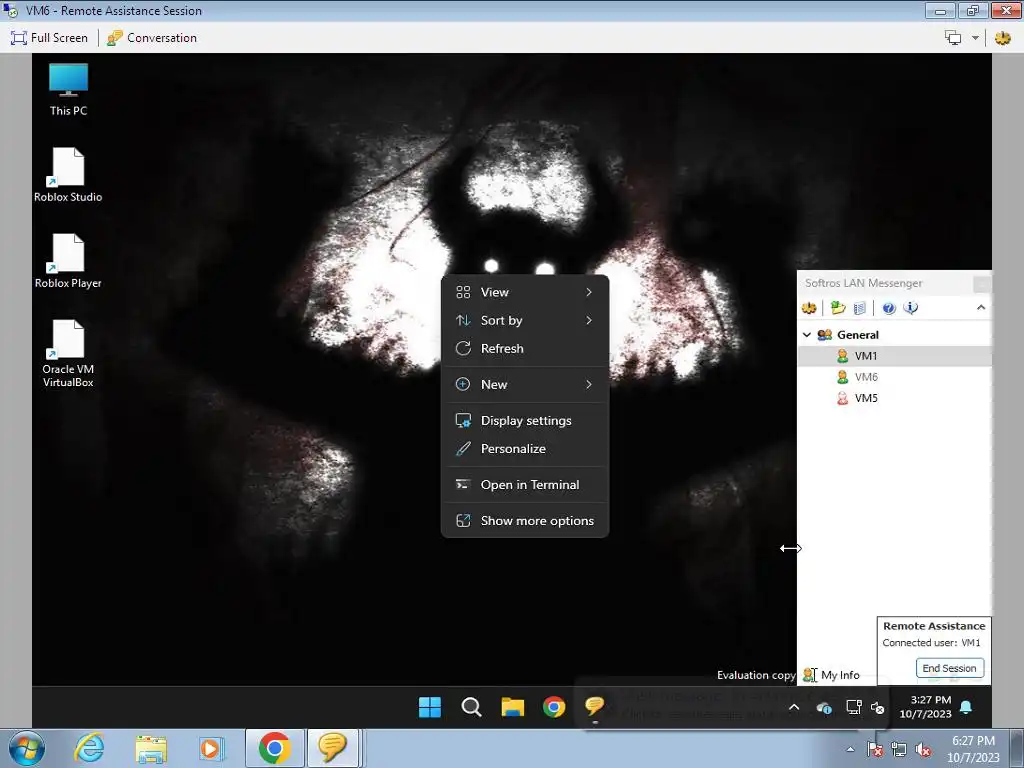This screenshot has width=1024, height=768.
Task: Click the Softros LAN Messenger panel title-bar button
Action: click(982, 283)
